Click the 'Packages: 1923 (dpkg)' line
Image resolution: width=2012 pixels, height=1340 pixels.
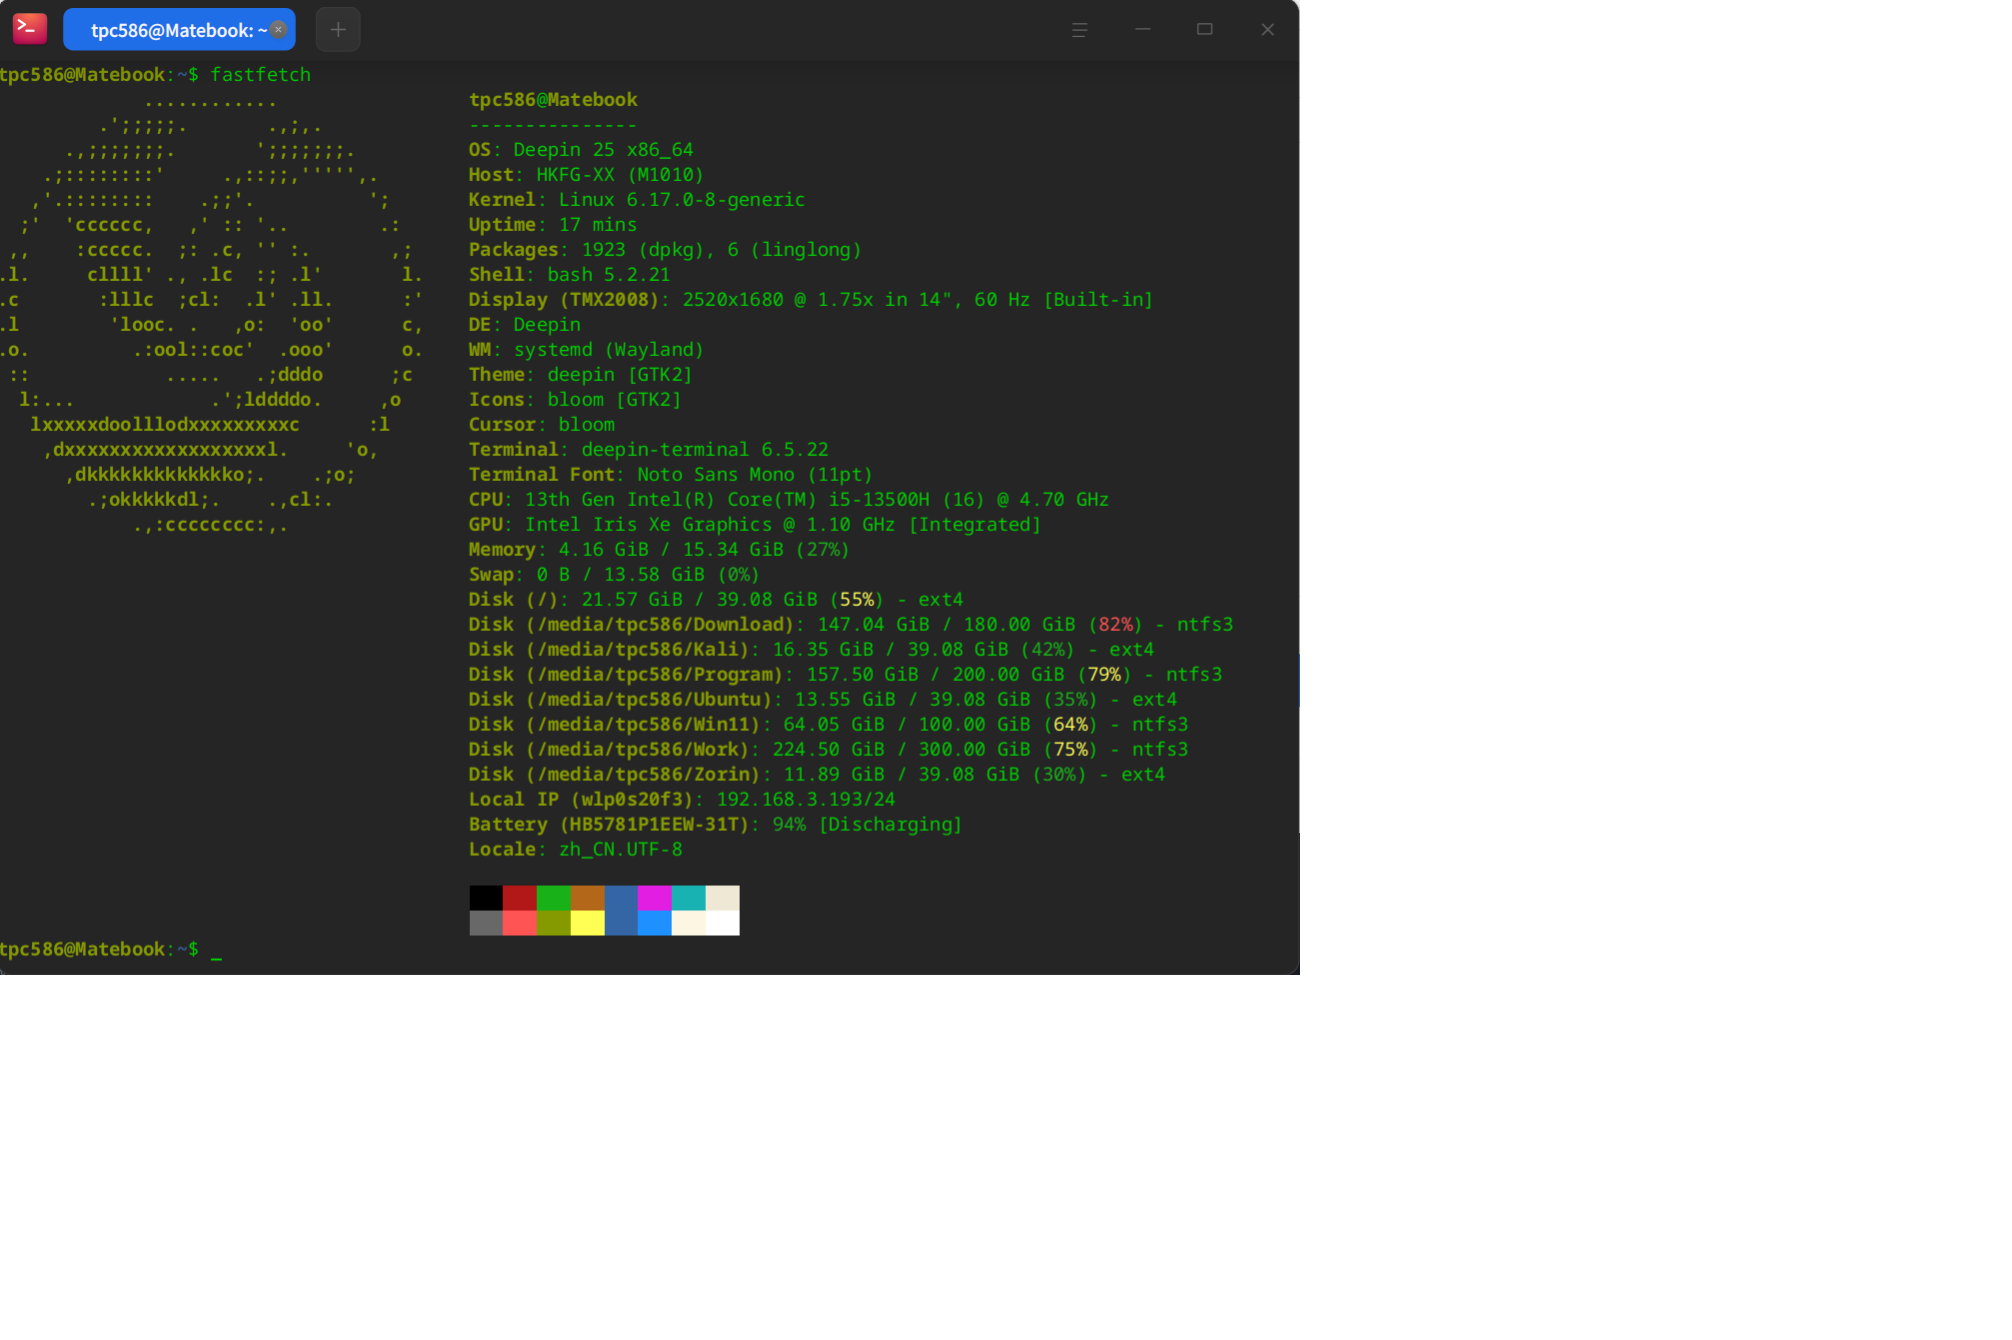tap(665, 250)
